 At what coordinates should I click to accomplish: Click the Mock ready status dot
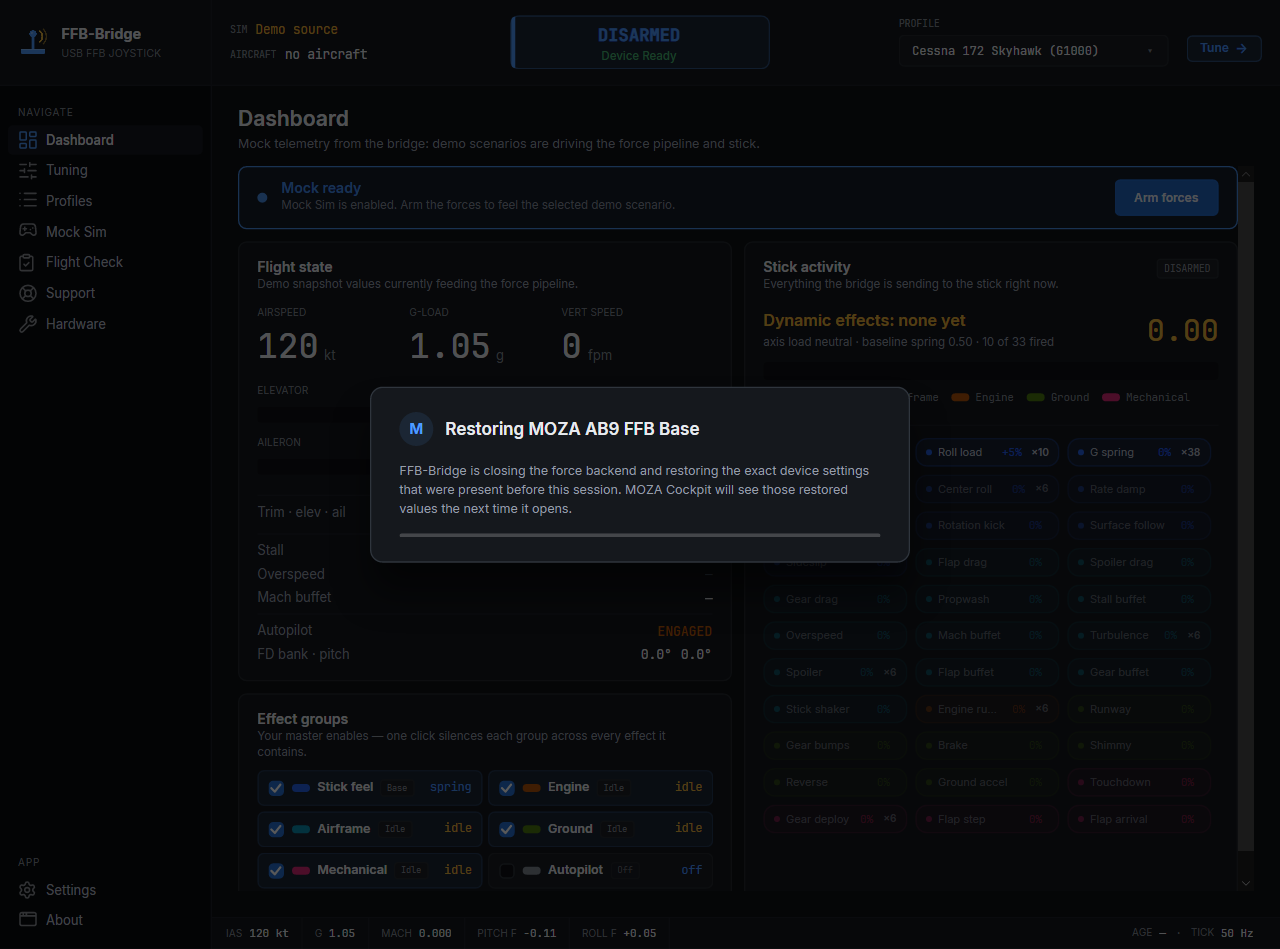pos(262,198)
